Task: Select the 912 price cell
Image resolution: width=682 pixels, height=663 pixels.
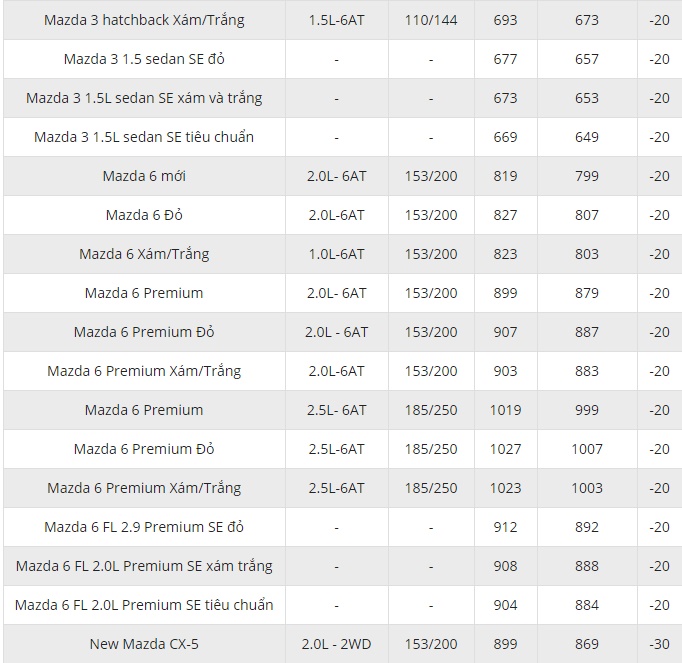Action: pyautogui.click(x=505, y=527)
